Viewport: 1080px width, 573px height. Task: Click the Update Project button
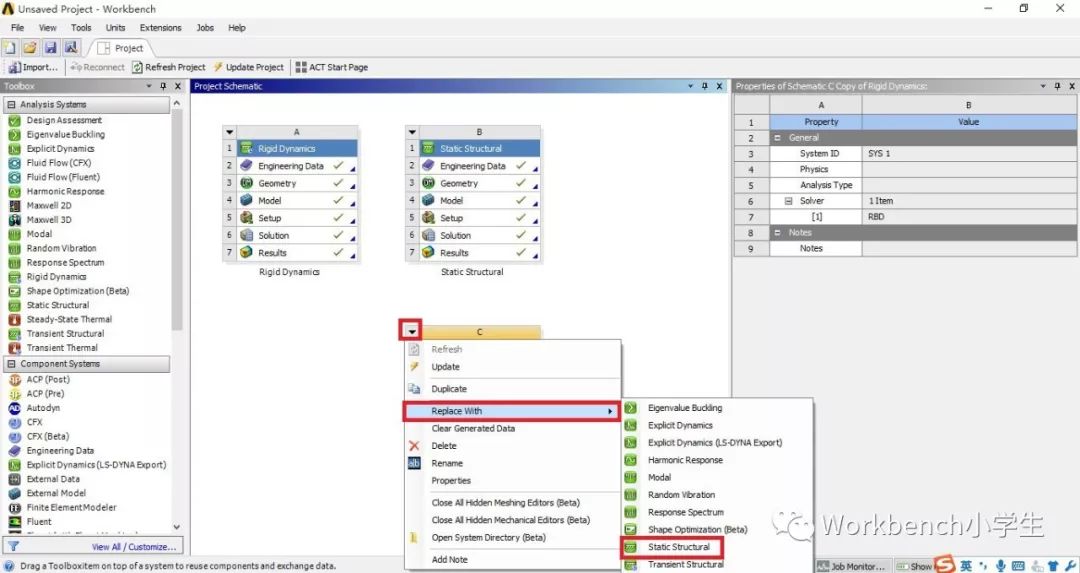pyautogui.click(x=248, y=67)
